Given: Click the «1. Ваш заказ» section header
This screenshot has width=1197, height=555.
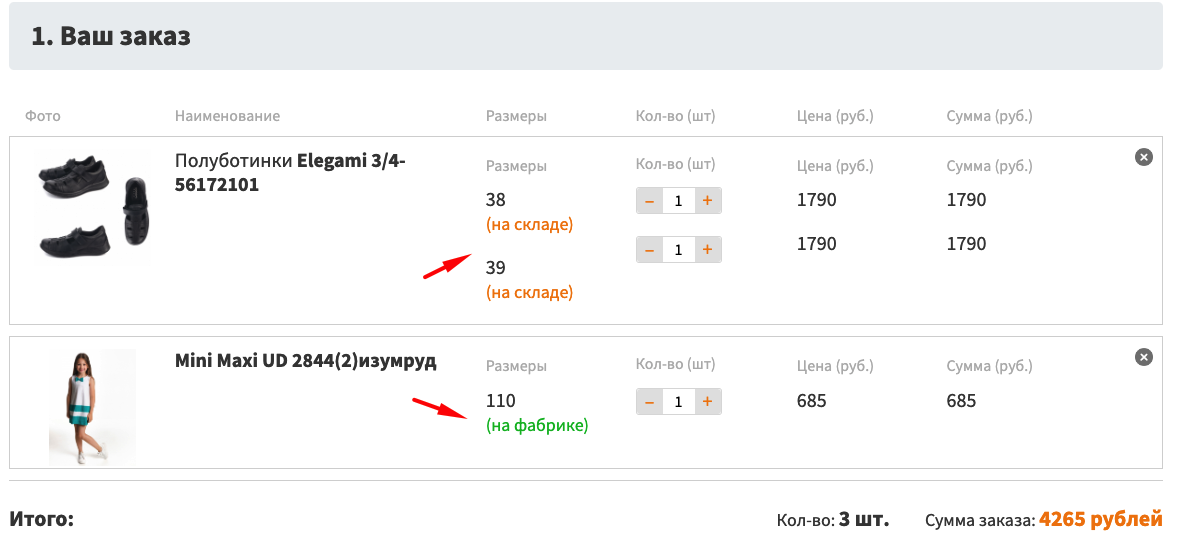Looking at the screenshot, I should 111,37.
